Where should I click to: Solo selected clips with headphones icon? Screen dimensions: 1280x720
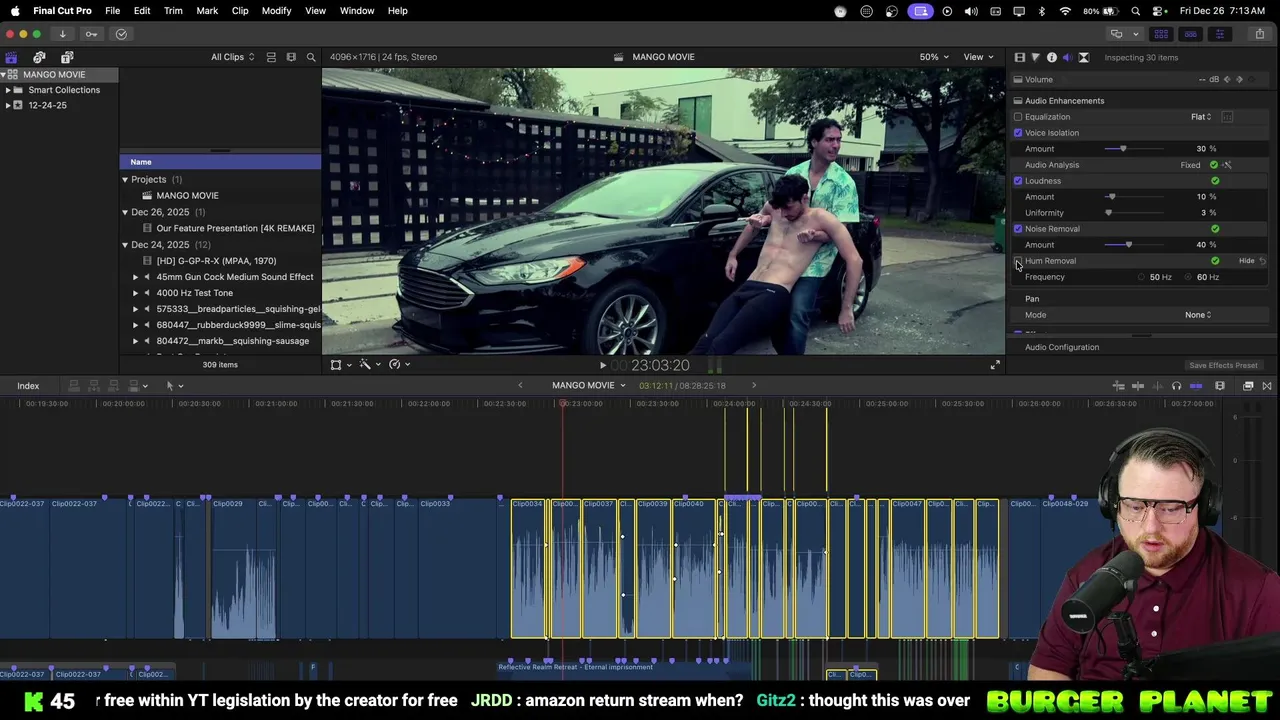[x=1176, y=386]
